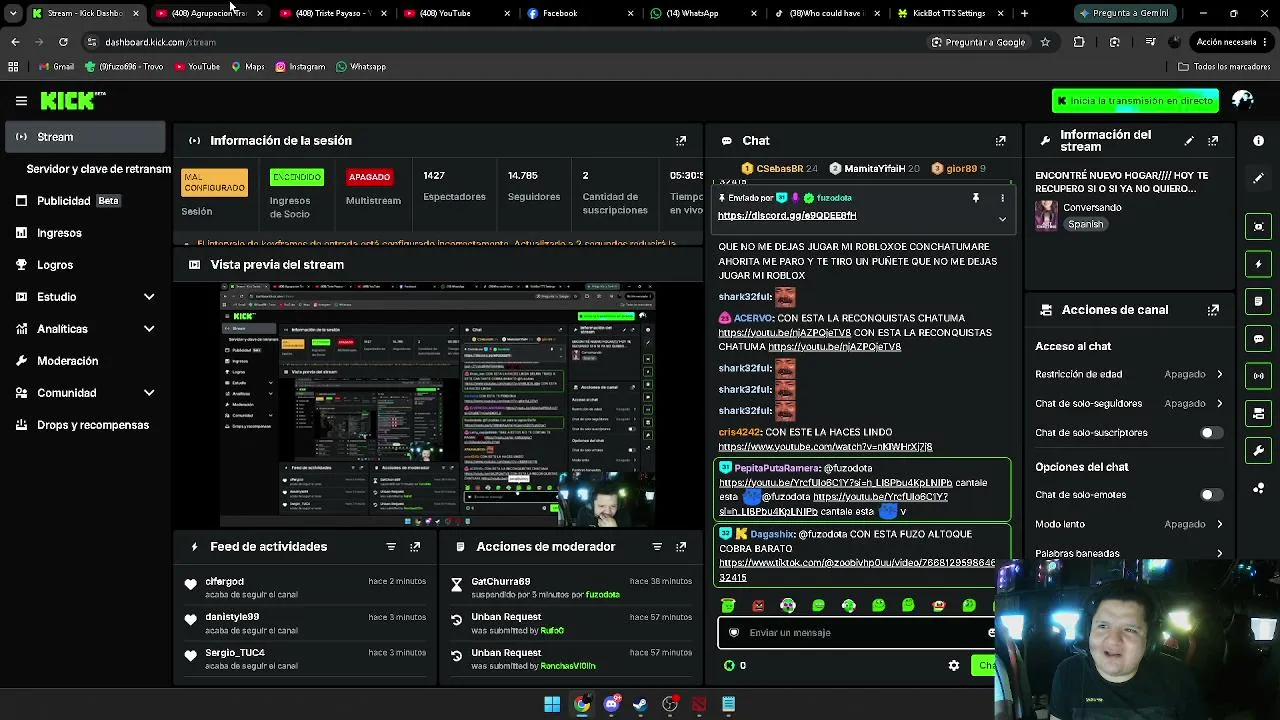Open Logros in the sidebar
Image resolution: width=1280 pixels, height=720 pixels.
(x=85, y=265)
